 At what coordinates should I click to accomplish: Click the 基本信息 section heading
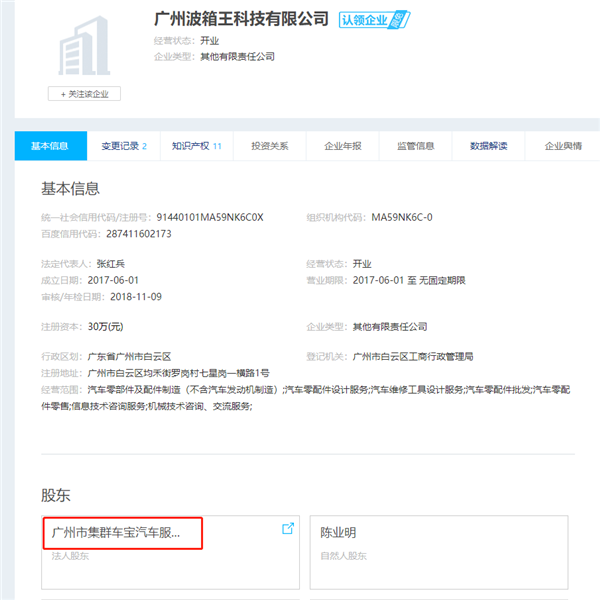(70, 189)
